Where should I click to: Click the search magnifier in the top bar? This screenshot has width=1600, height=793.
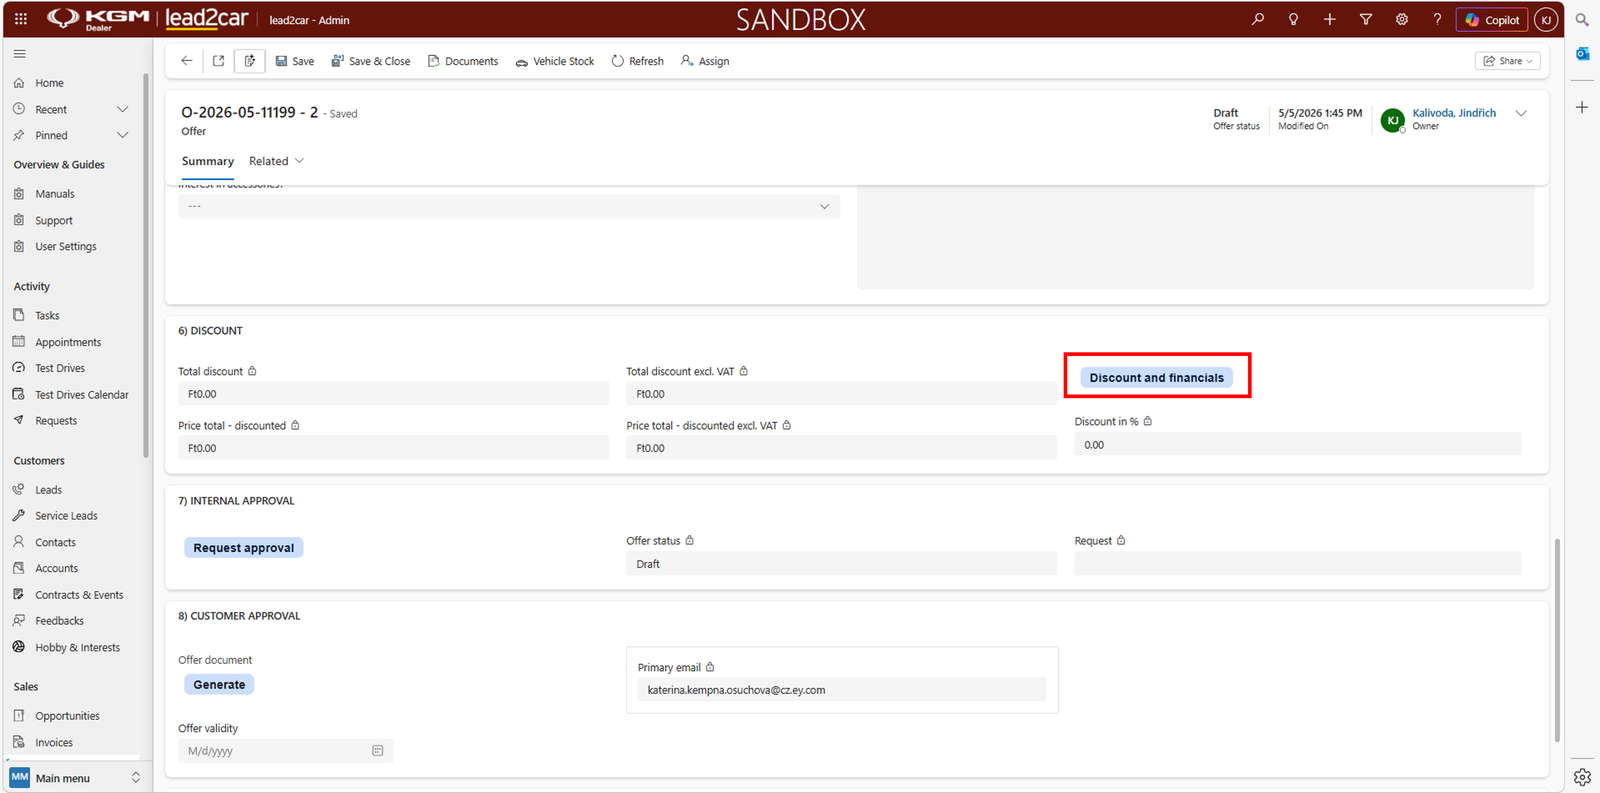point(1258,19)
